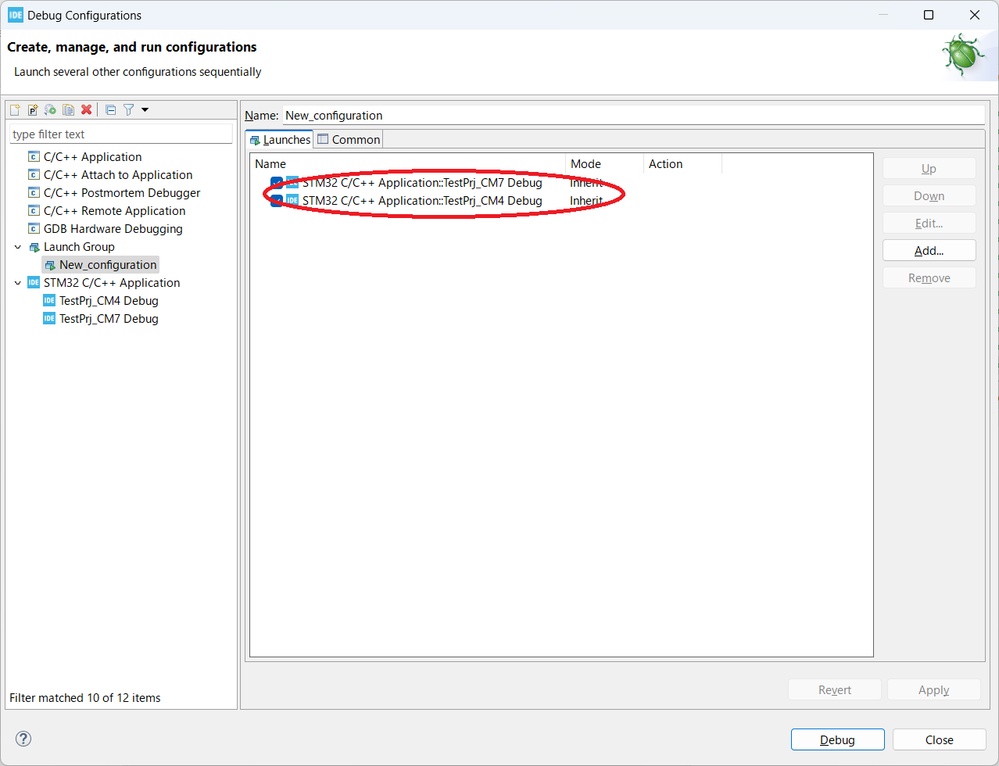Collapse the STM32 C/C++ Application tree node
This screenshot has width=999, height=766.
point(18,282)
